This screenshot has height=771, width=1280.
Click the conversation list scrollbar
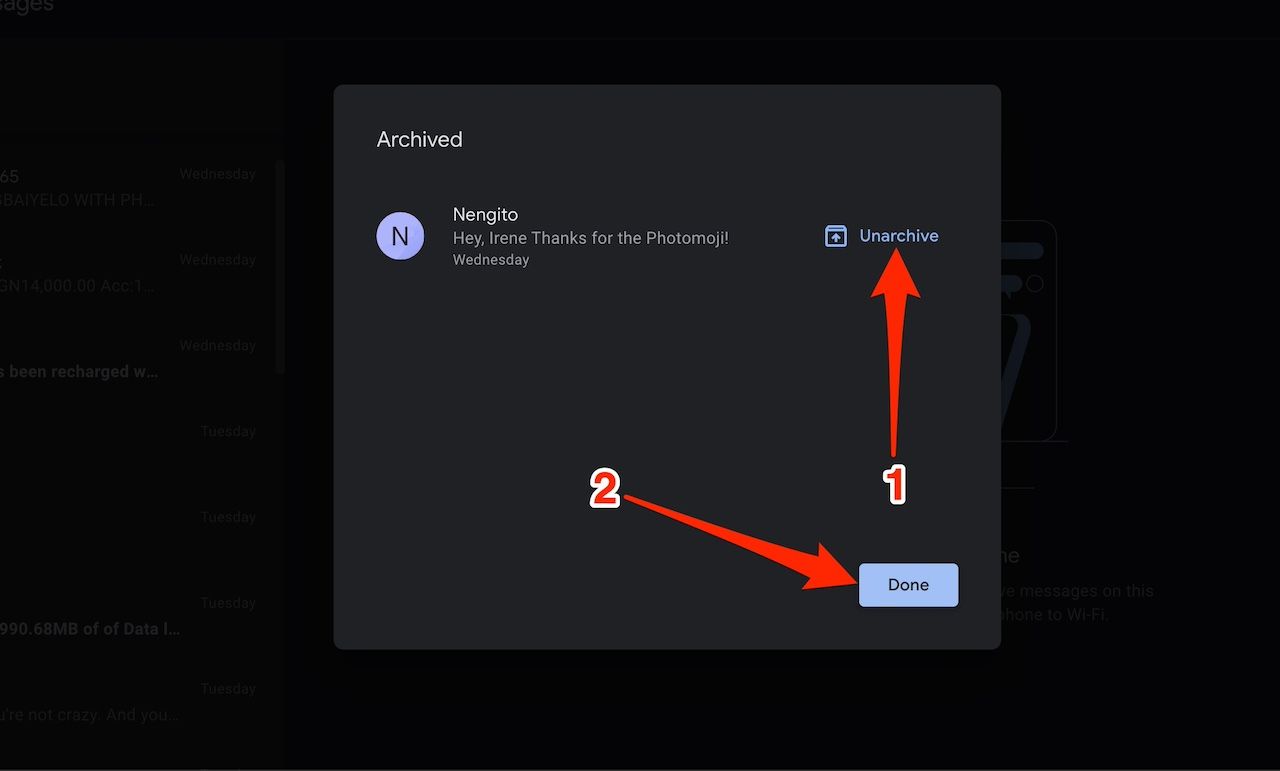pos(280,266)
